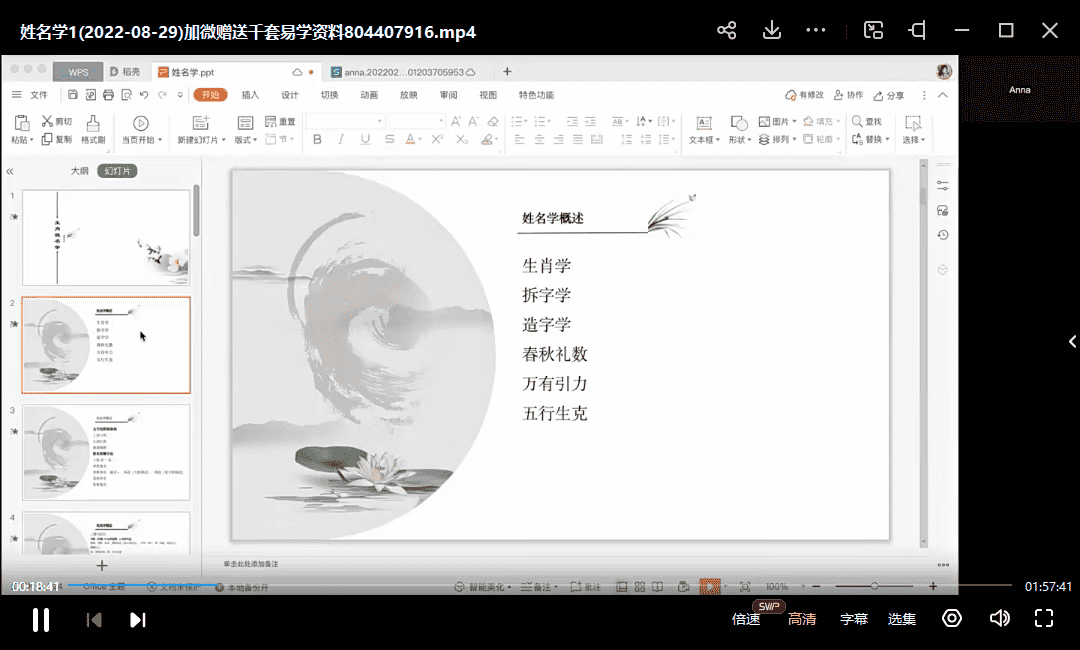Open the three-dot more options menu

816,30
